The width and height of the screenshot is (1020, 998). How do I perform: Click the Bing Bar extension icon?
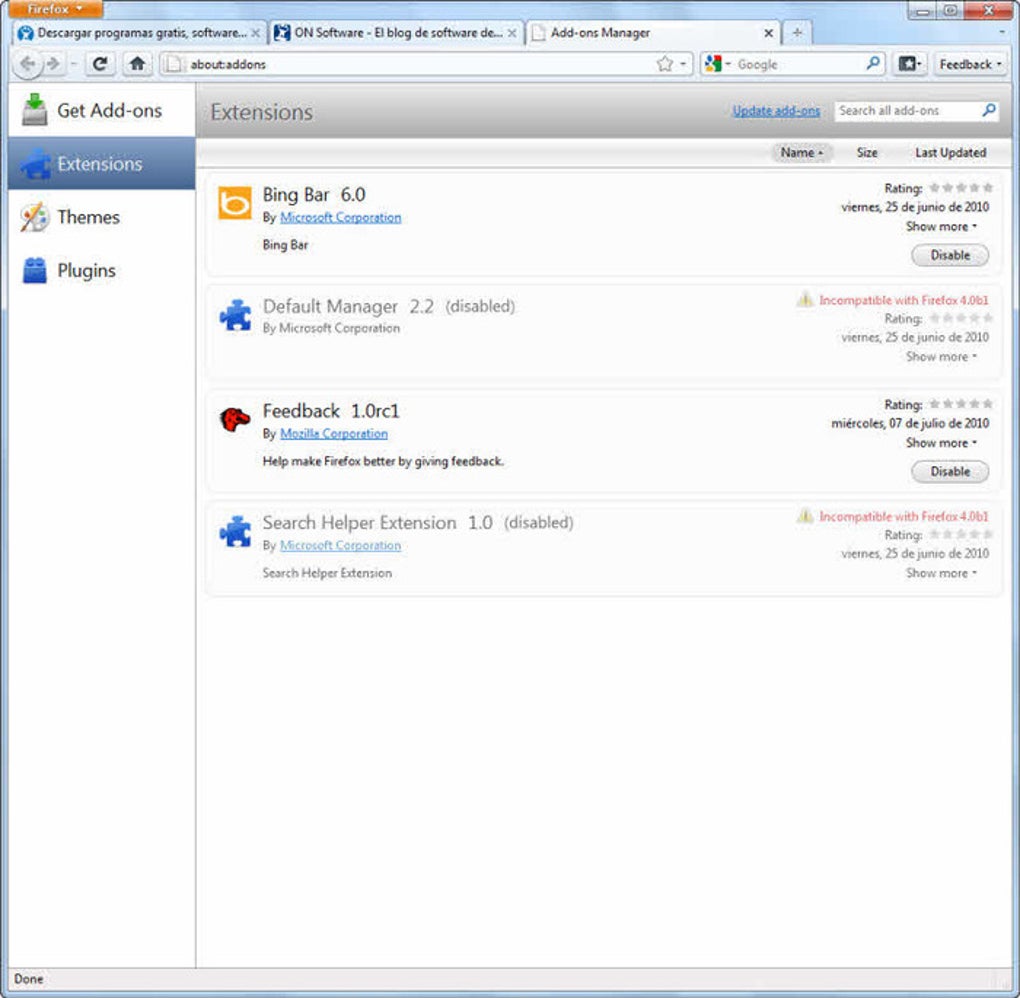tap(234, 203)
